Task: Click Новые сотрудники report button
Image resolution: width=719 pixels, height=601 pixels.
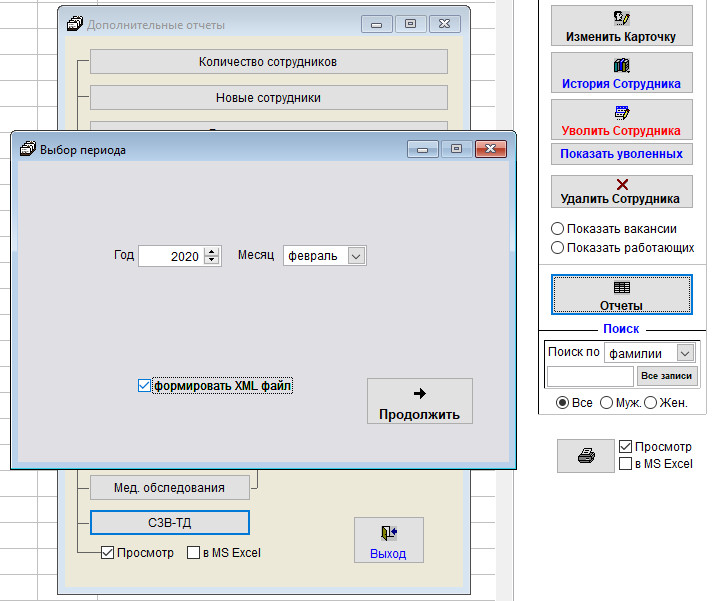Action: pos(269,98)
